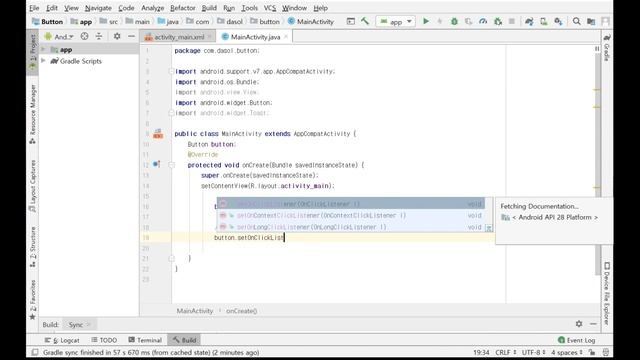This screenshot has width=640, height=360.
Task: Toggle the Logcat tool window
Action: [62, 340]
